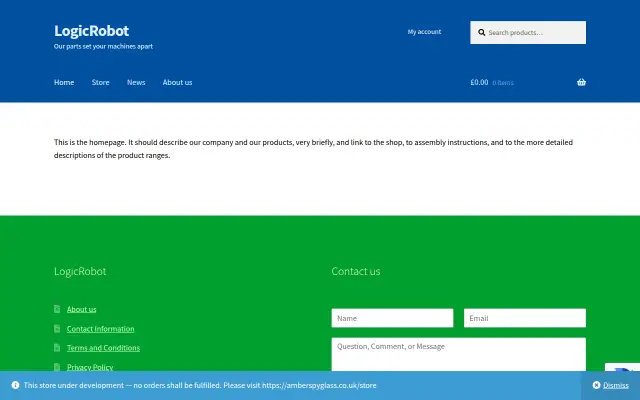
Task: Click page icon beside Privacy Policy
Action: tap(57, 367)
